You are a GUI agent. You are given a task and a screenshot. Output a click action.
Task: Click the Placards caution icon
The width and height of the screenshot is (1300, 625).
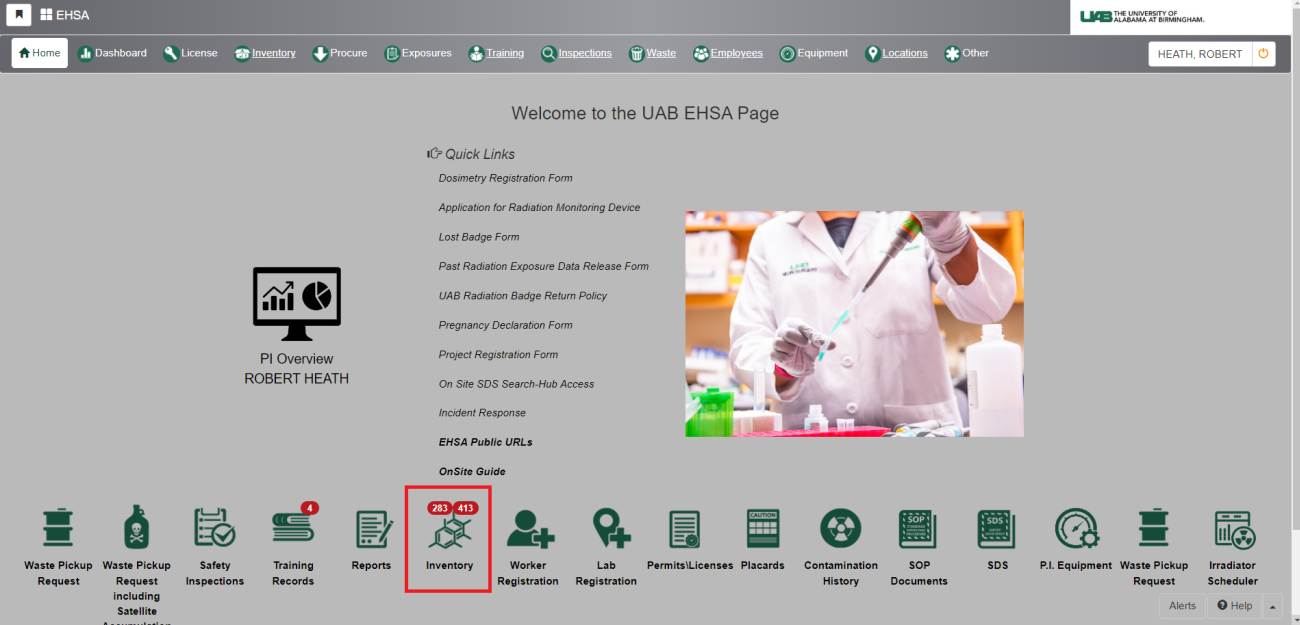[762, 529]
